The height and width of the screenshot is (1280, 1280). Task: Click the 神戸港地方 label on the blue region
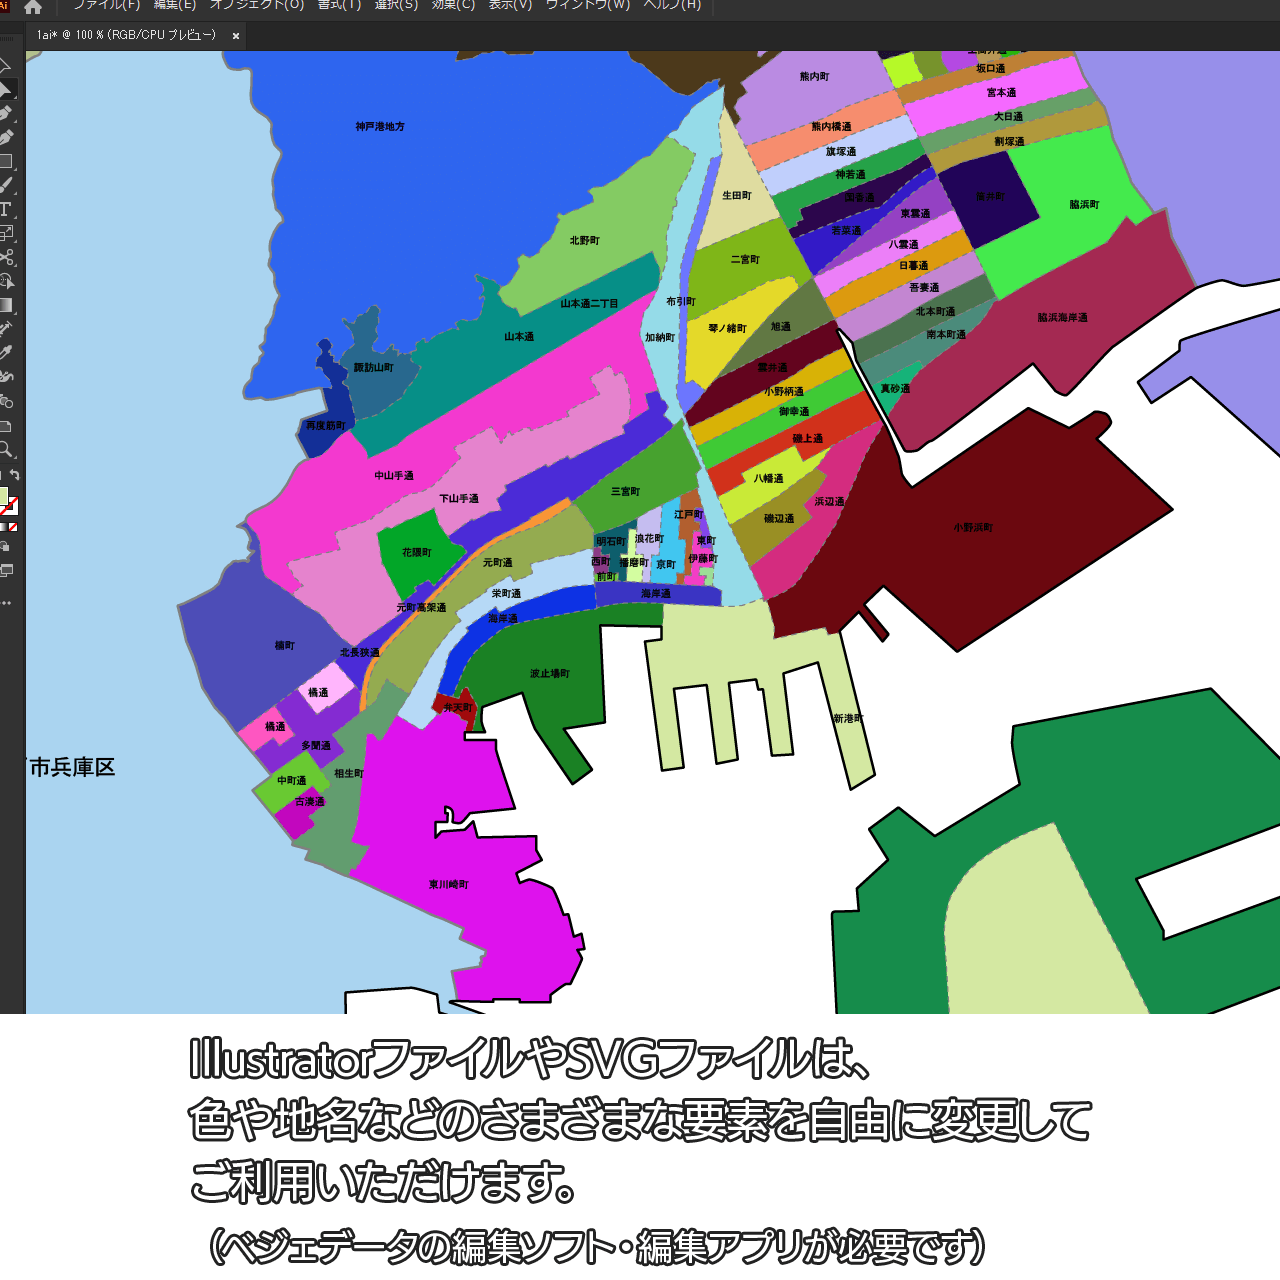pos(380,127)
